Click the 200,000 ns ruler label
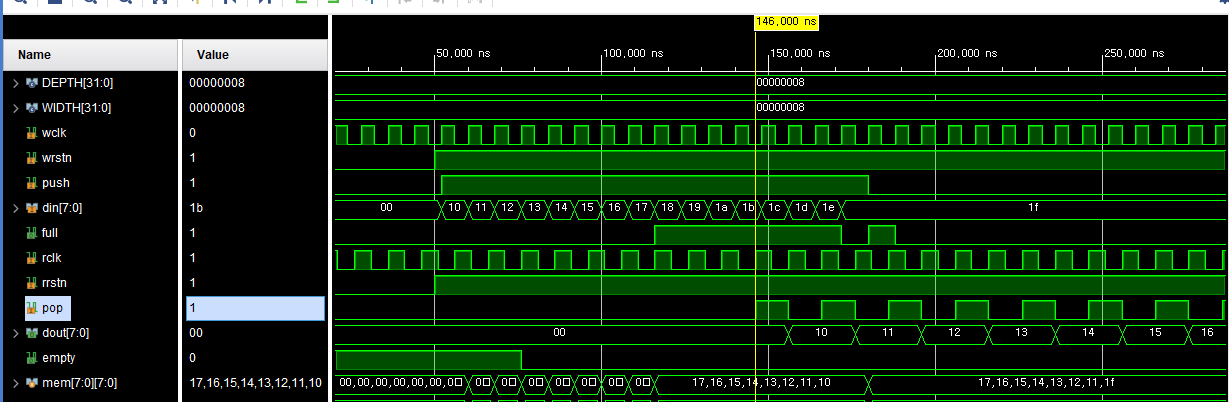The height and width of the screenshot is (402, 1229). pos(968,53)
